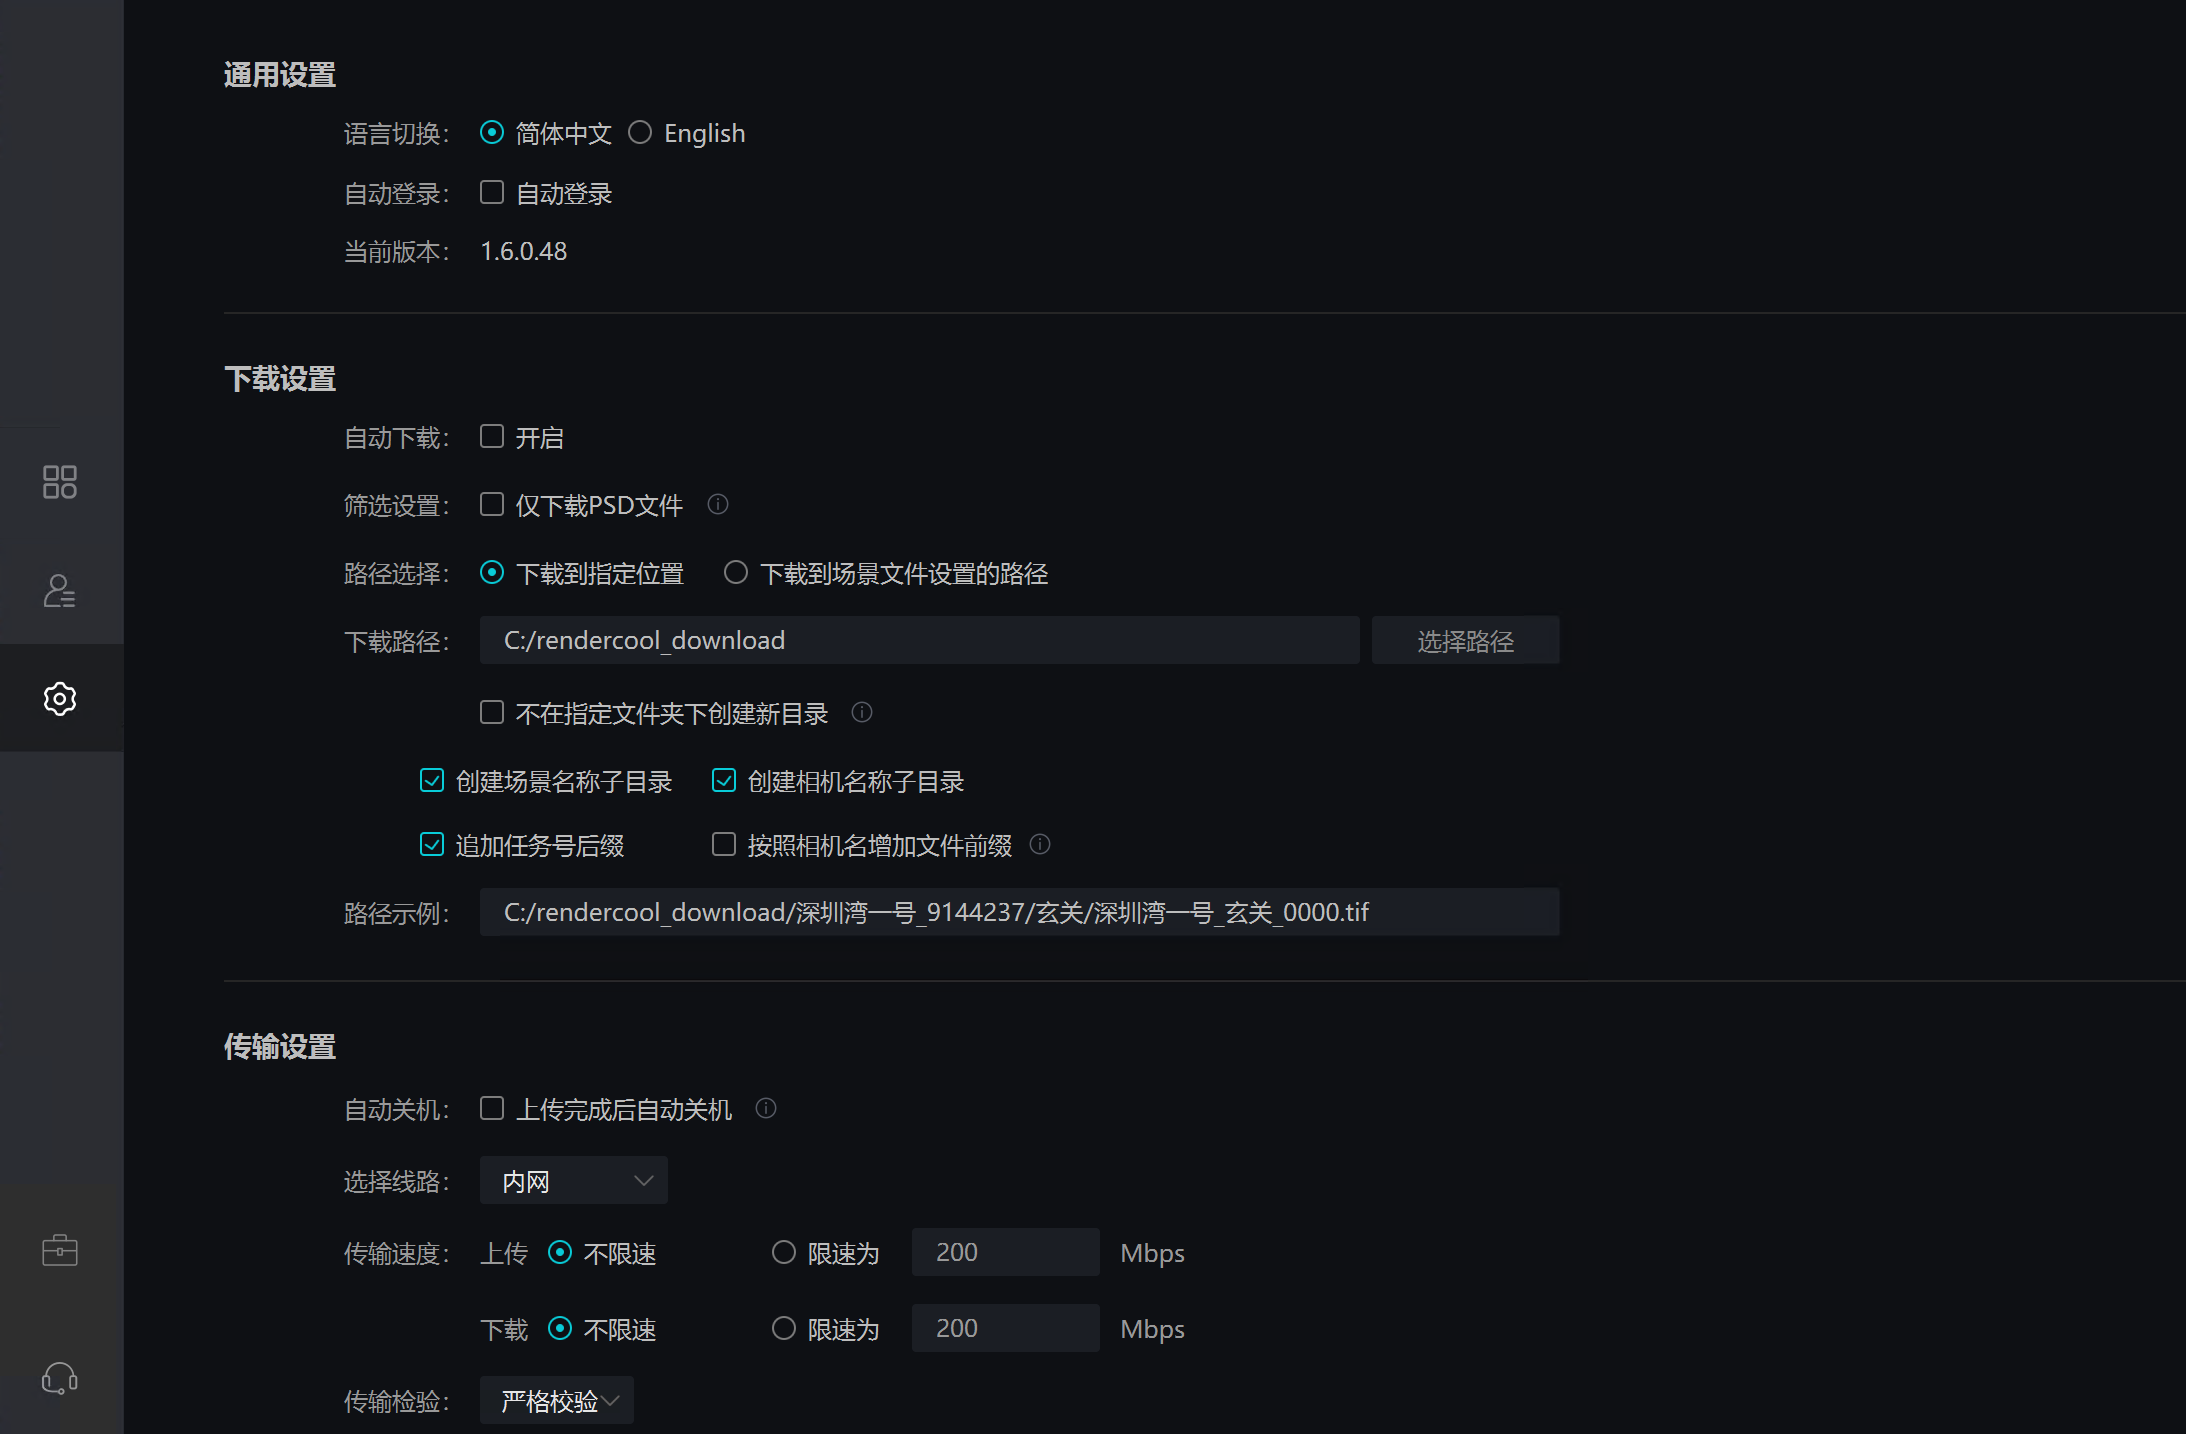Click the info icon beside 不在指定文件夹下创建新目录

coord(862,712)
